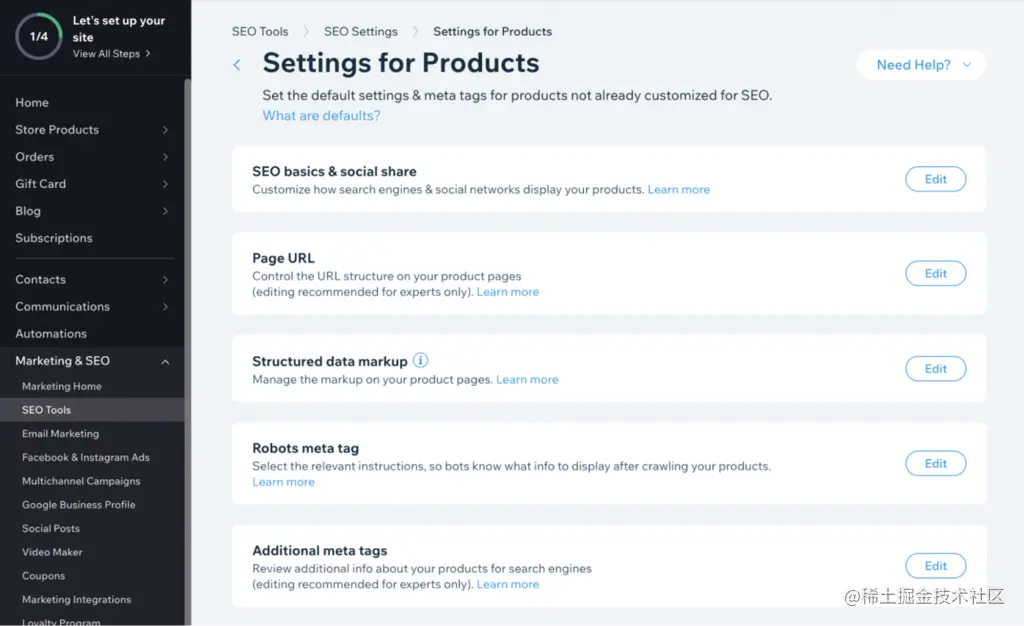Click the back arrow beside Settings for Products
Image resolution: width=1024 pixels, height=626 pixels.
click(237, 65)
